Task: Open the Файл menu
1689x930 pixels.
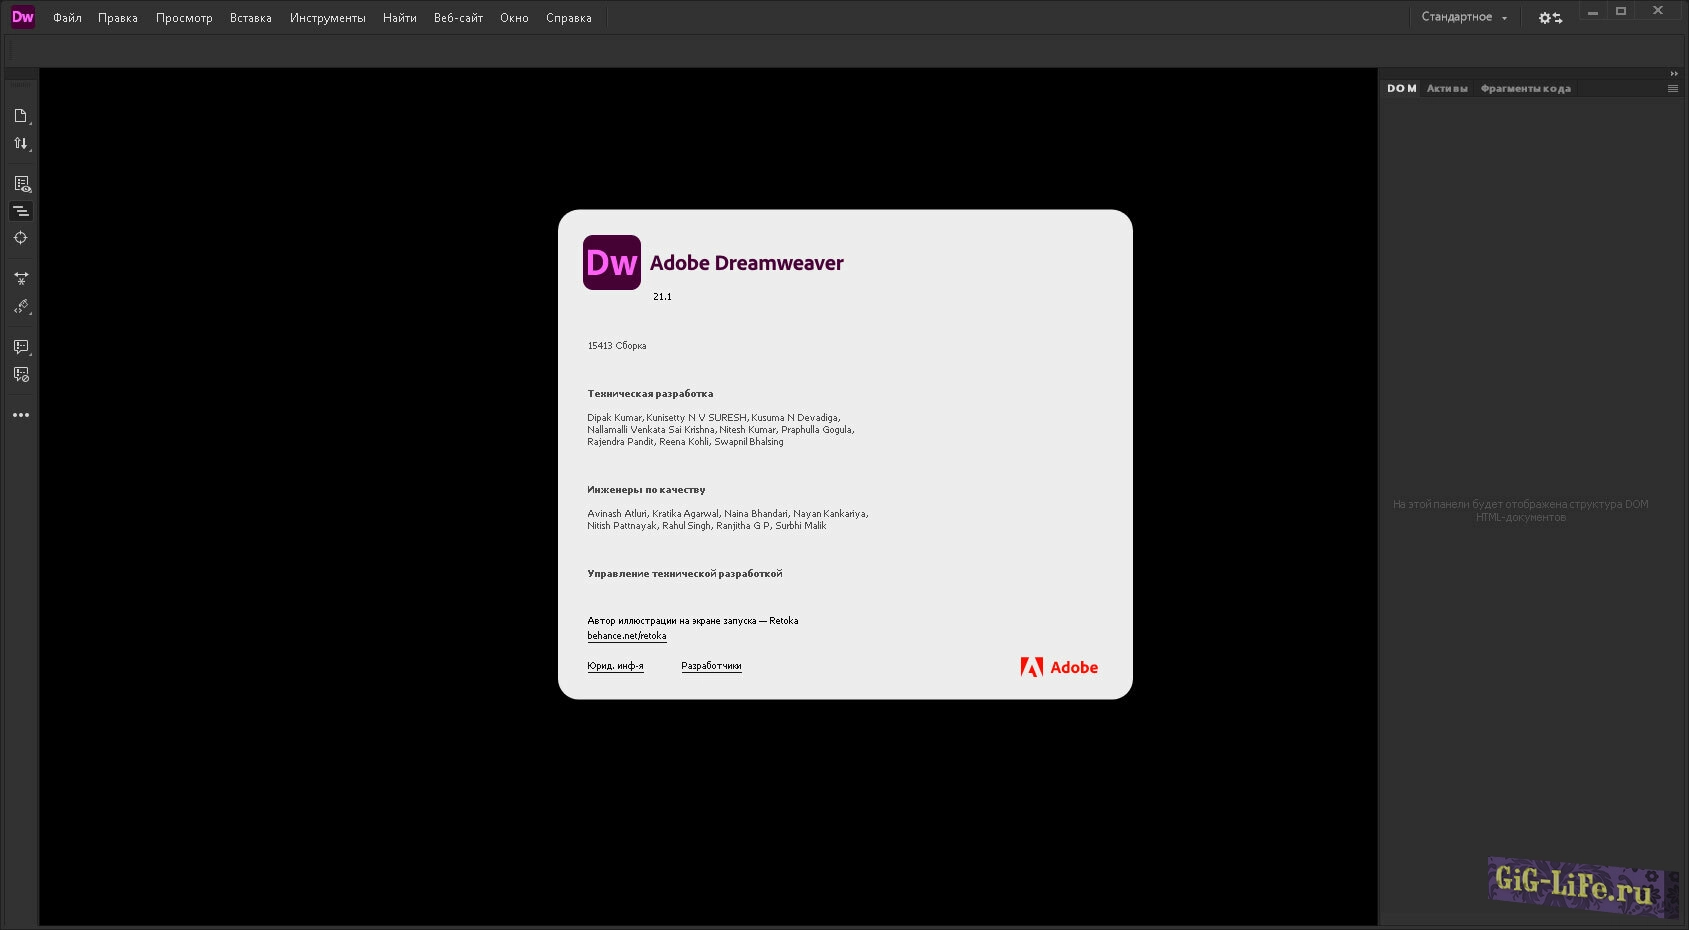Action: tap(67, 18)
